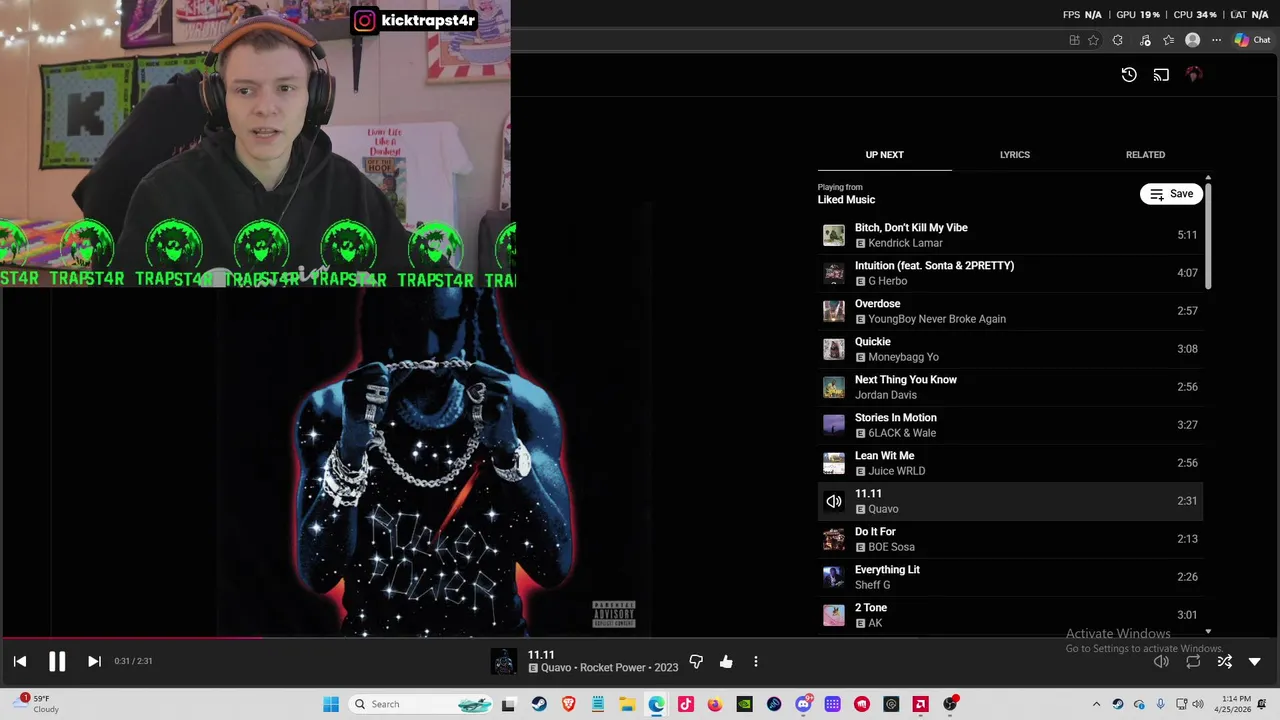Viewport: 1280px width, 720px height.
Task: Open the Windows Start menu
Action: (x=331, y=704)
